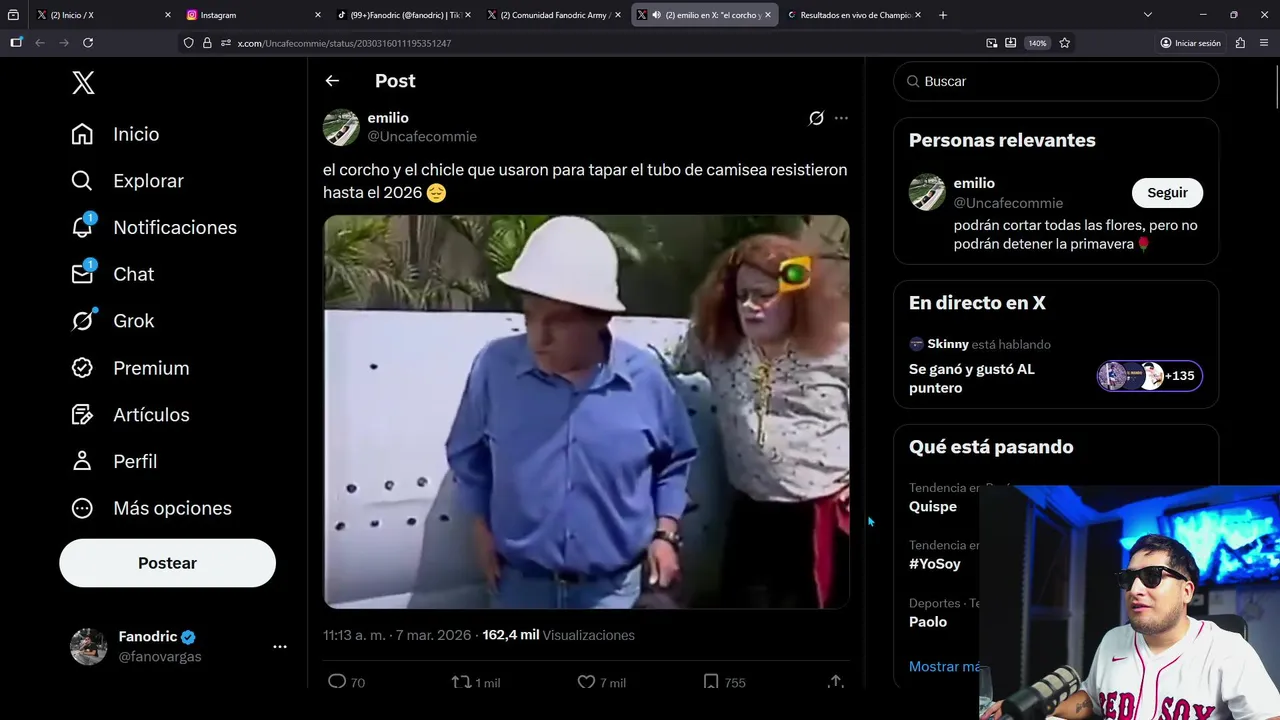Image resolution: width=1280 pixels, height=720 pixels.
Task: Click the Buscar search field
Action: tap(1056, 81)
